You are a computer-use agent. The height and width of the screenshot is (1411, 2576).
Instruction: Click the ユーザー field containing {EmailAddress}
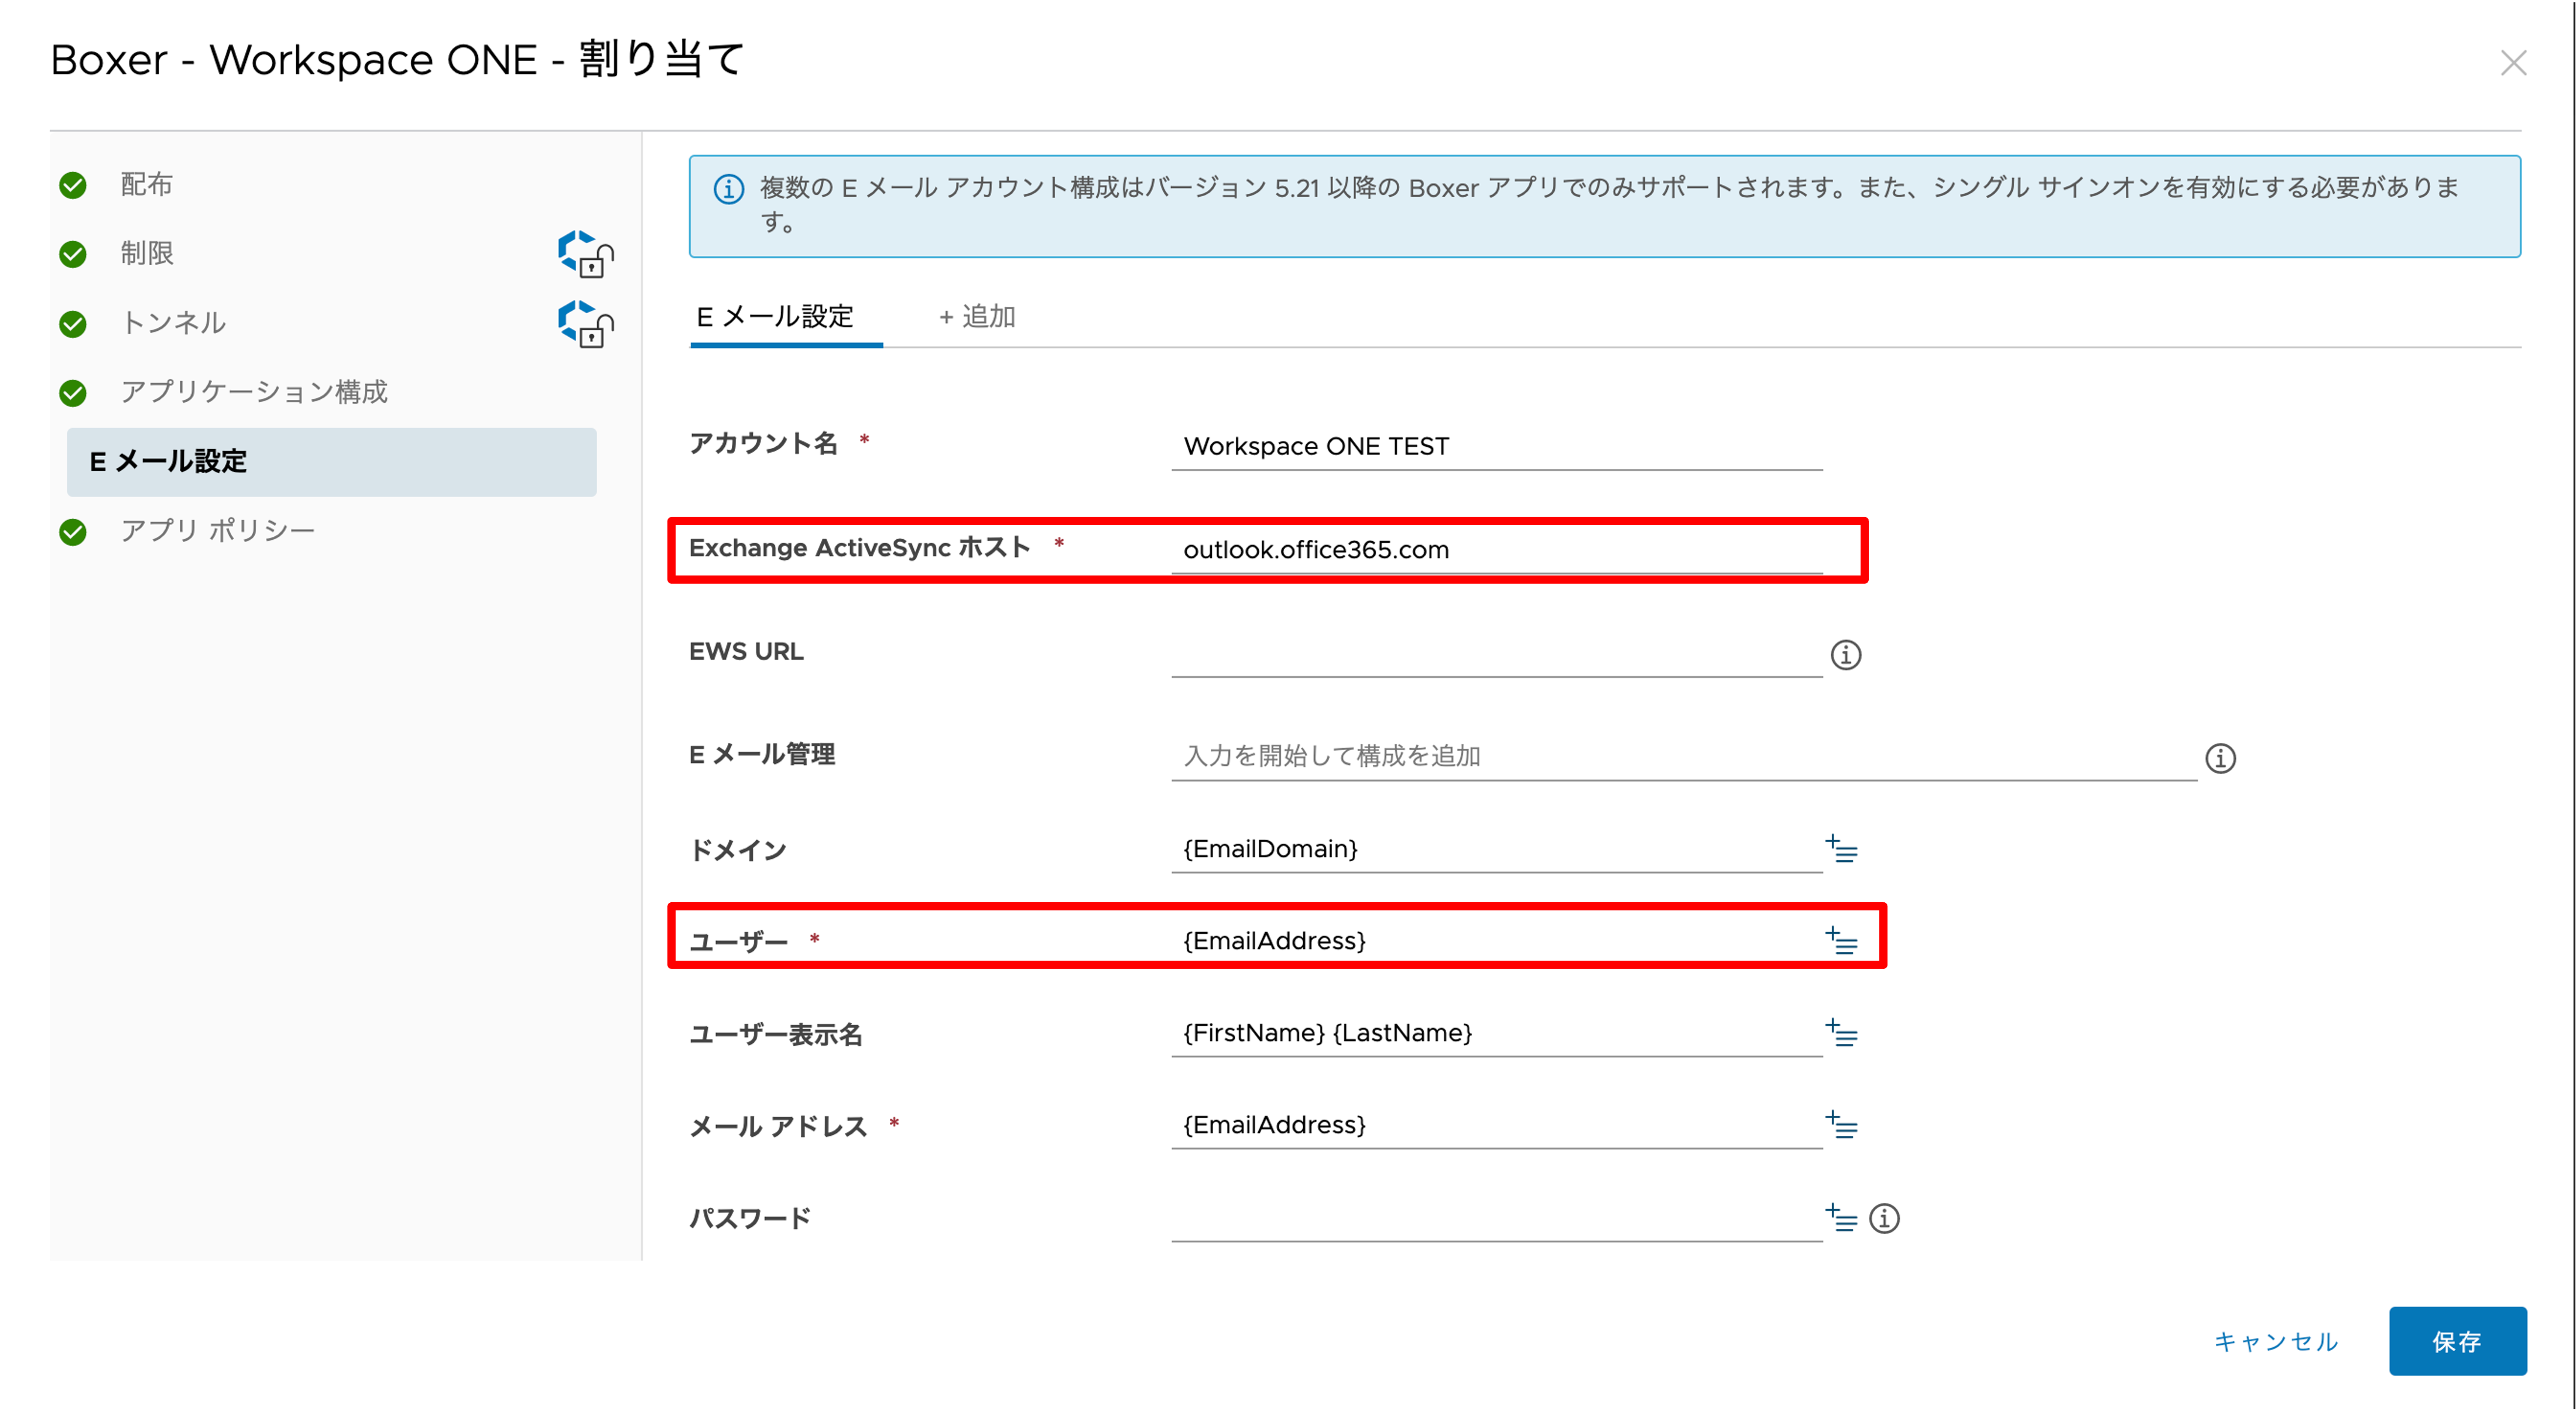tap(1496, 941)
